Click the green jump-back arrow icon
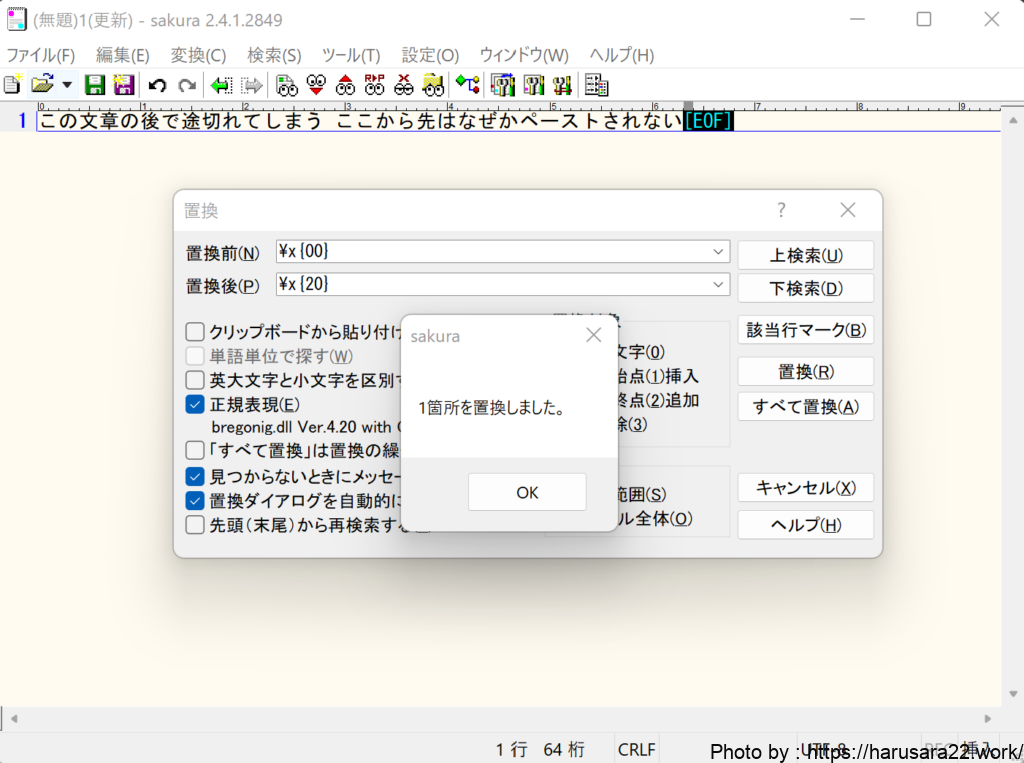 [222, 85]
